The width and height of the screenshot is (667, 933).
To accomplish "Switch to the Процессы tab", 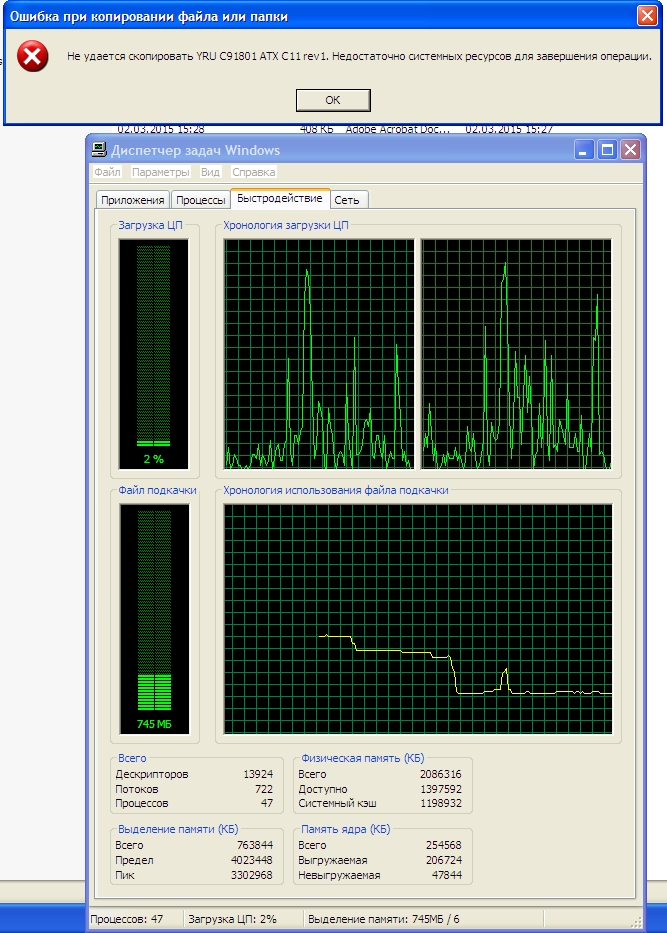I will (201, 200).
